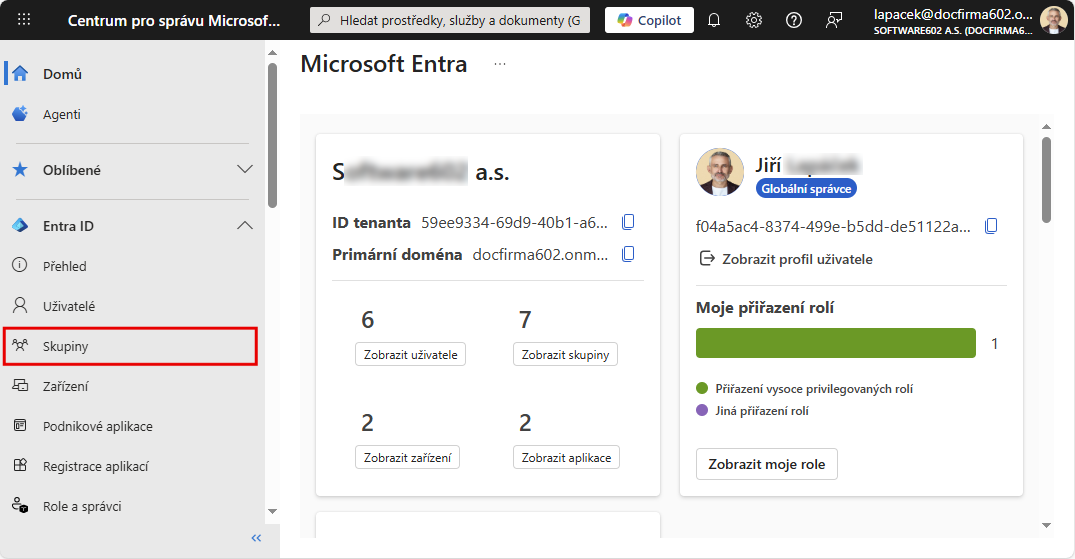This screenshot has width=1075, height=559.
Task: Click the green role assignments bar
Action: click(836, 343)
